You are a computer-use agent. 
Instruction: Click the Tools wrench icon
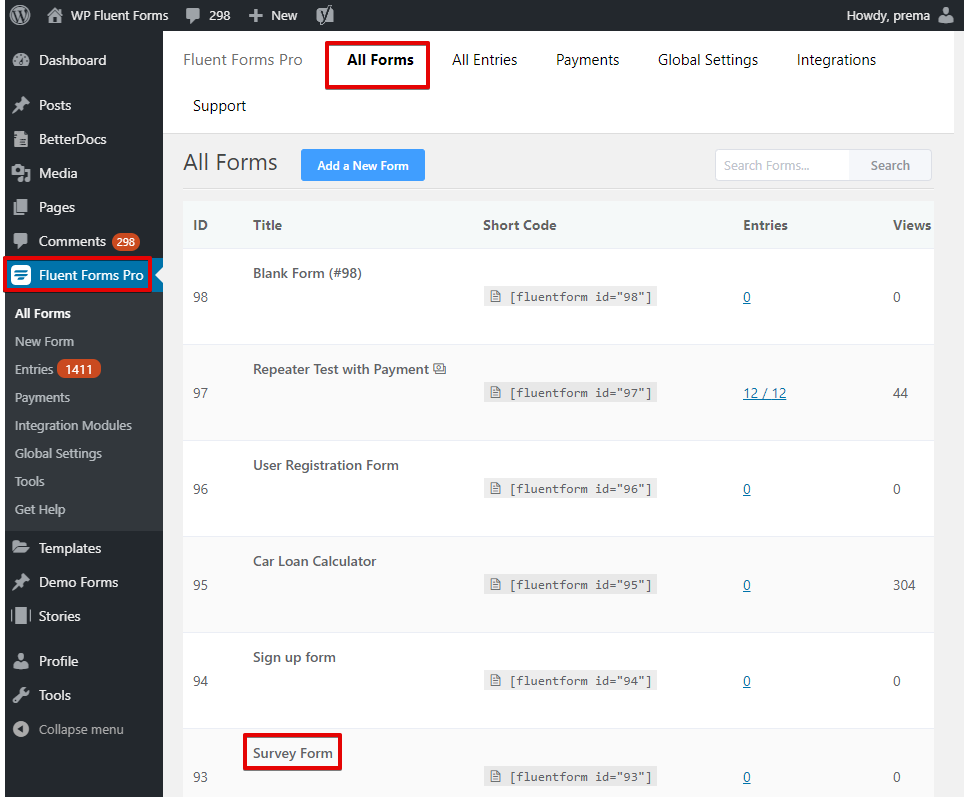click(22, 695)
